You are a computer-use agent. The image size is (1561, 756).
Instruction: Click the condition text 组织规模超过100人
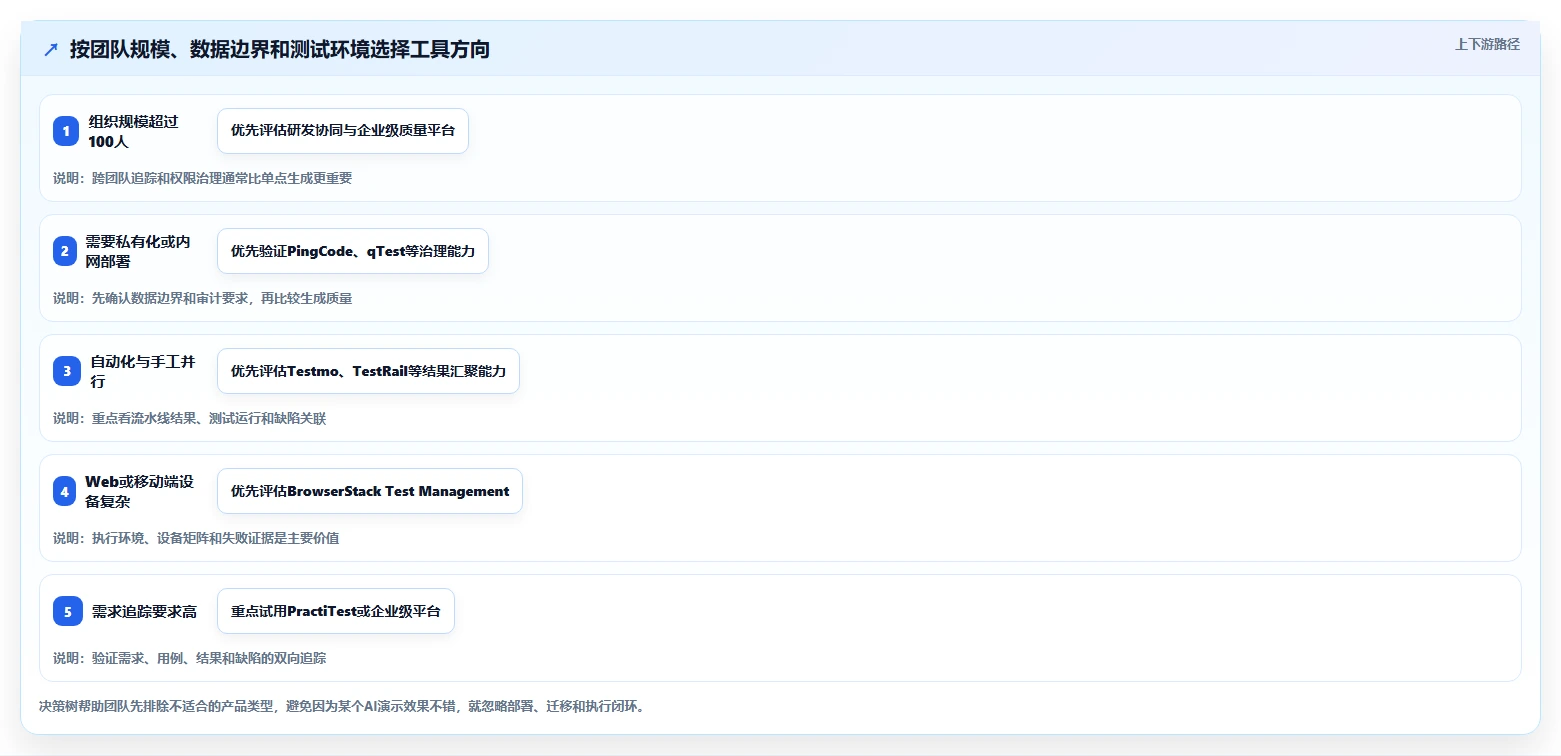pyautogui.click(x=133, y=131)
